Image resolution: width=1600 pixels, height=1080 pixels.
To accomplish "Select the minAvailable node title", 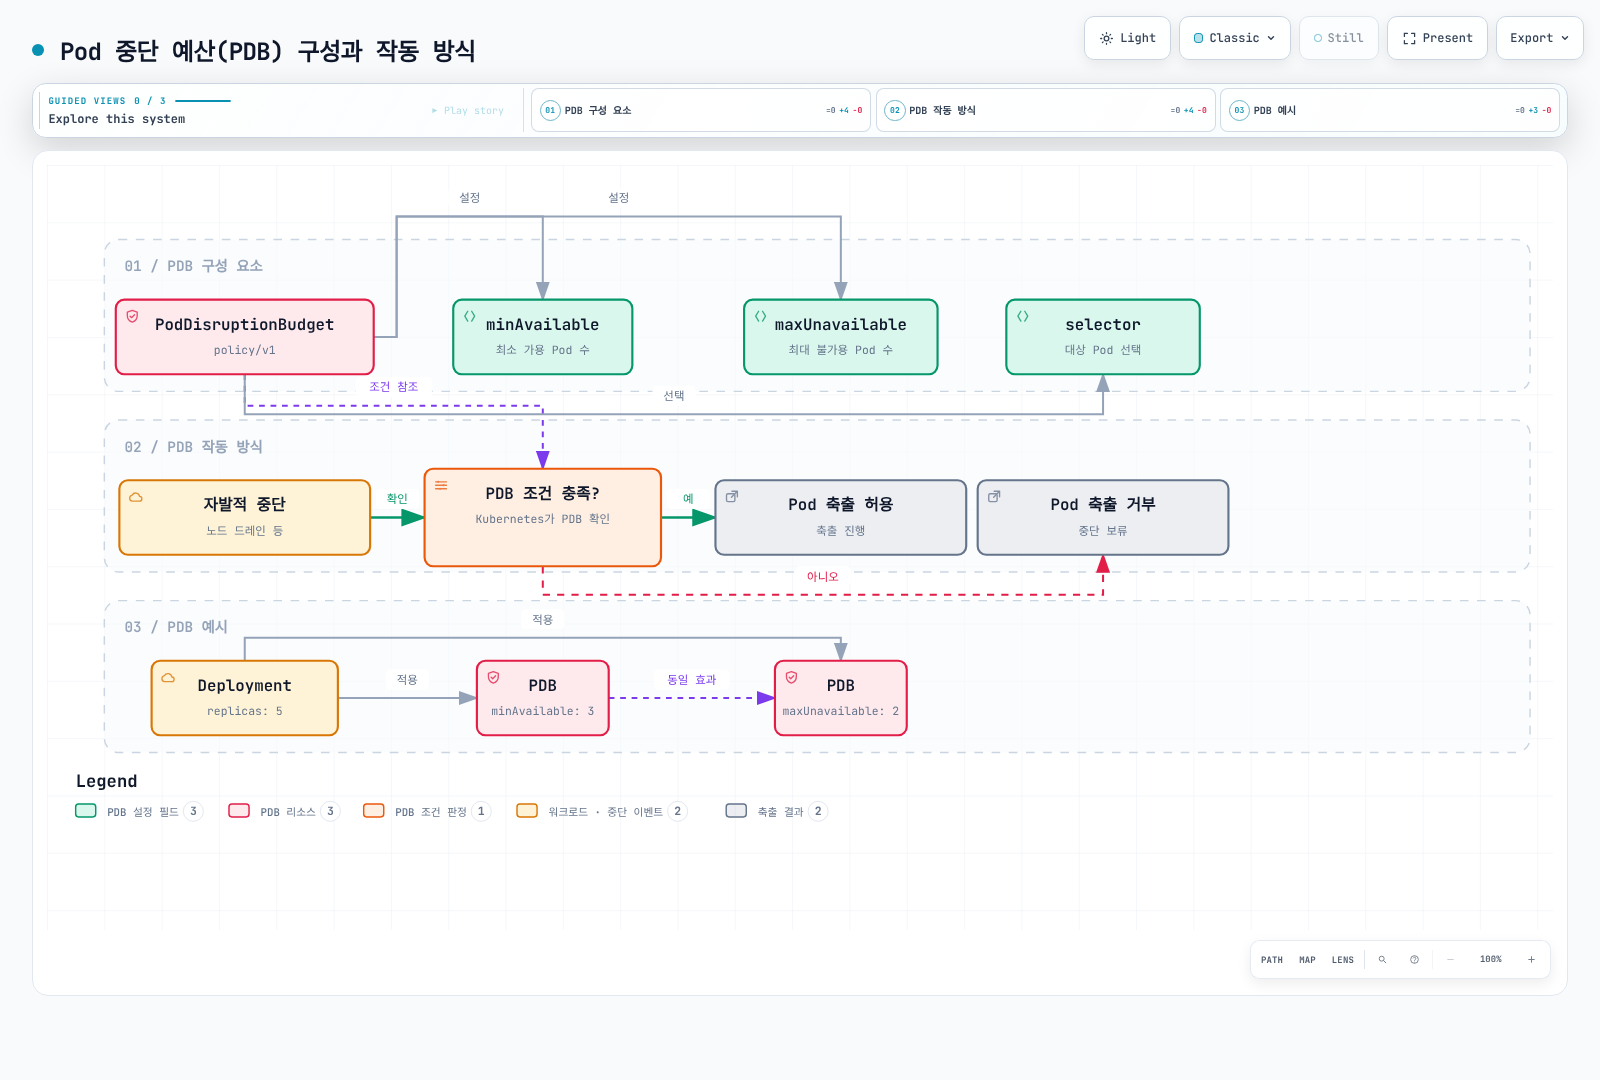I will tap(542, 325).
